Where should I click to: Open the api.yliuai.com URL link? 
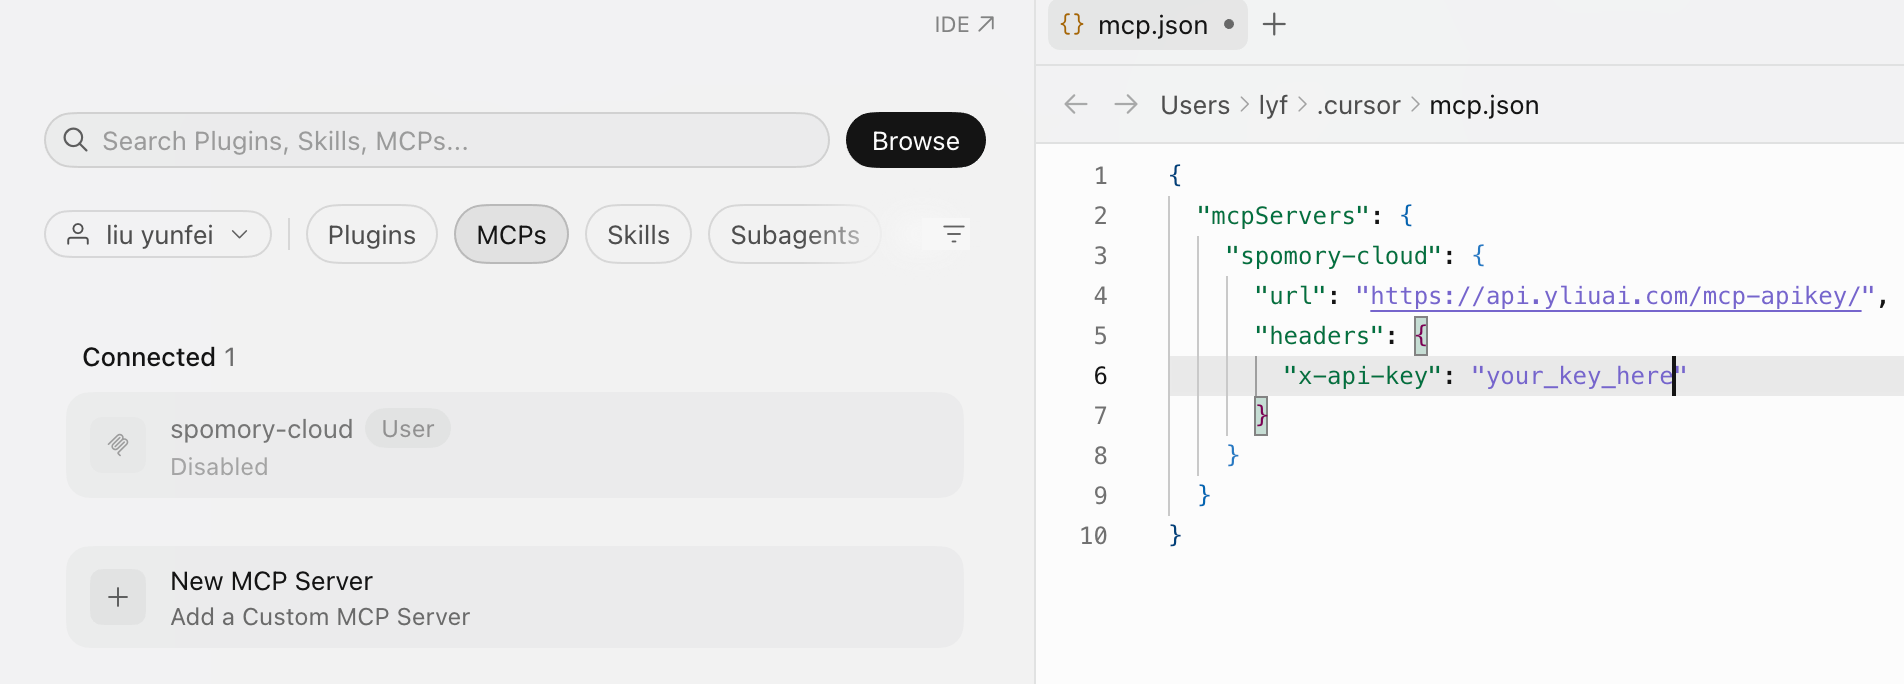(x=1615, y=296)
